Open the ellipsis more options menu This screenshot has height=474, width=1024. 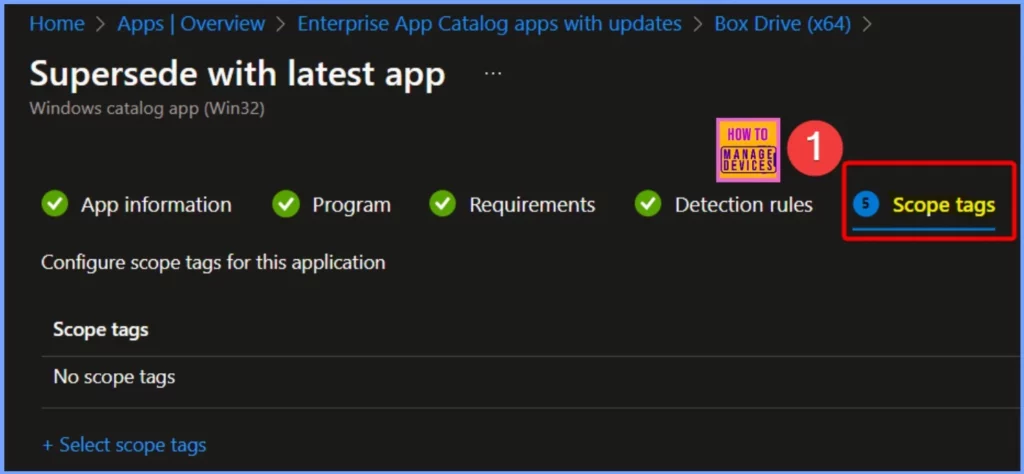(x=493, y=74)
